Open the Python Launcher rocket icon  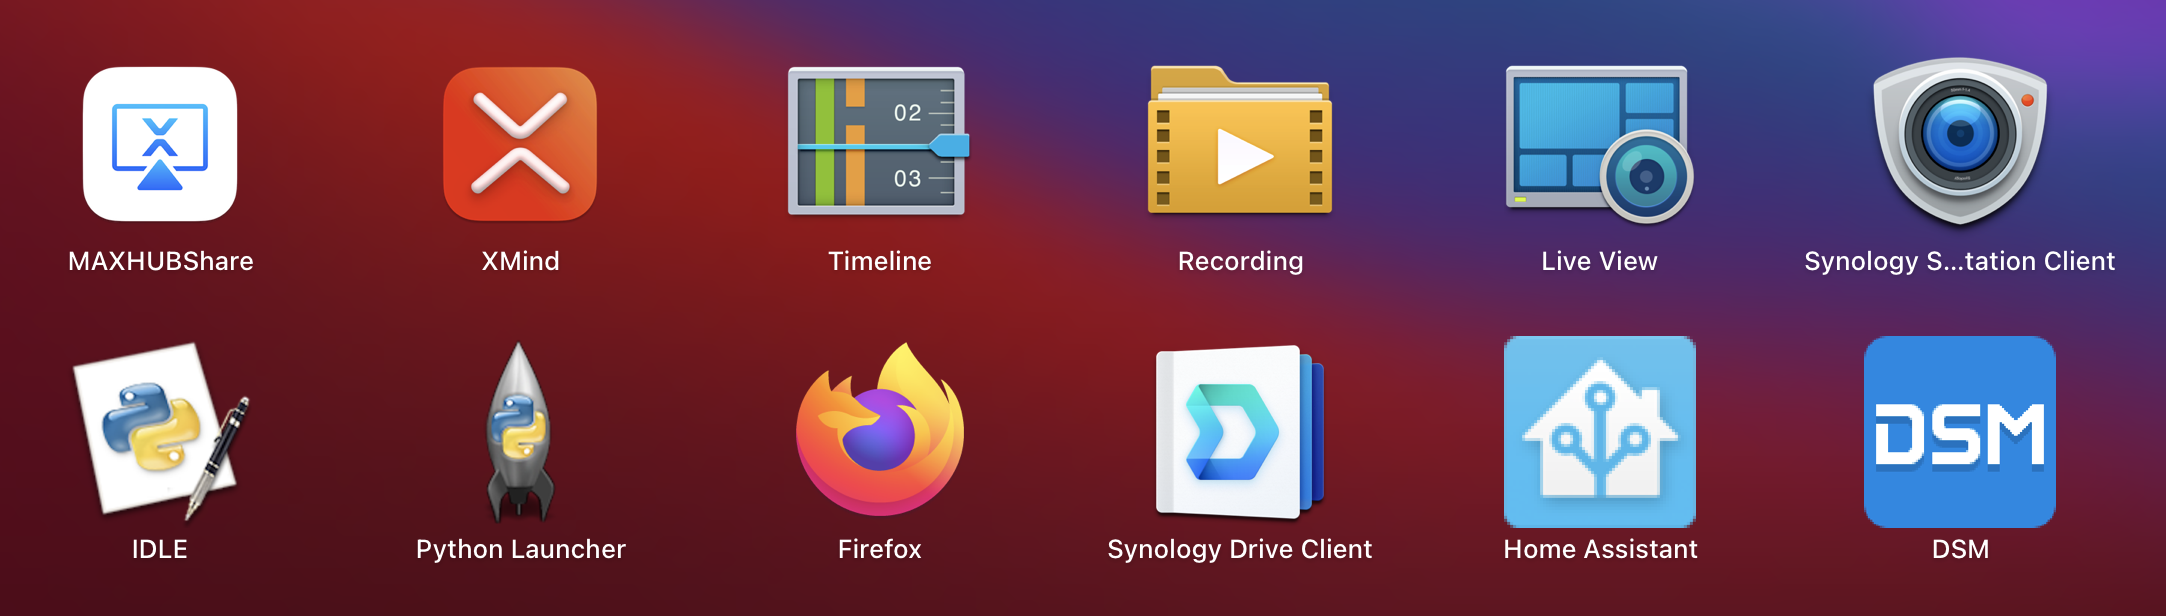coord(519,432)
